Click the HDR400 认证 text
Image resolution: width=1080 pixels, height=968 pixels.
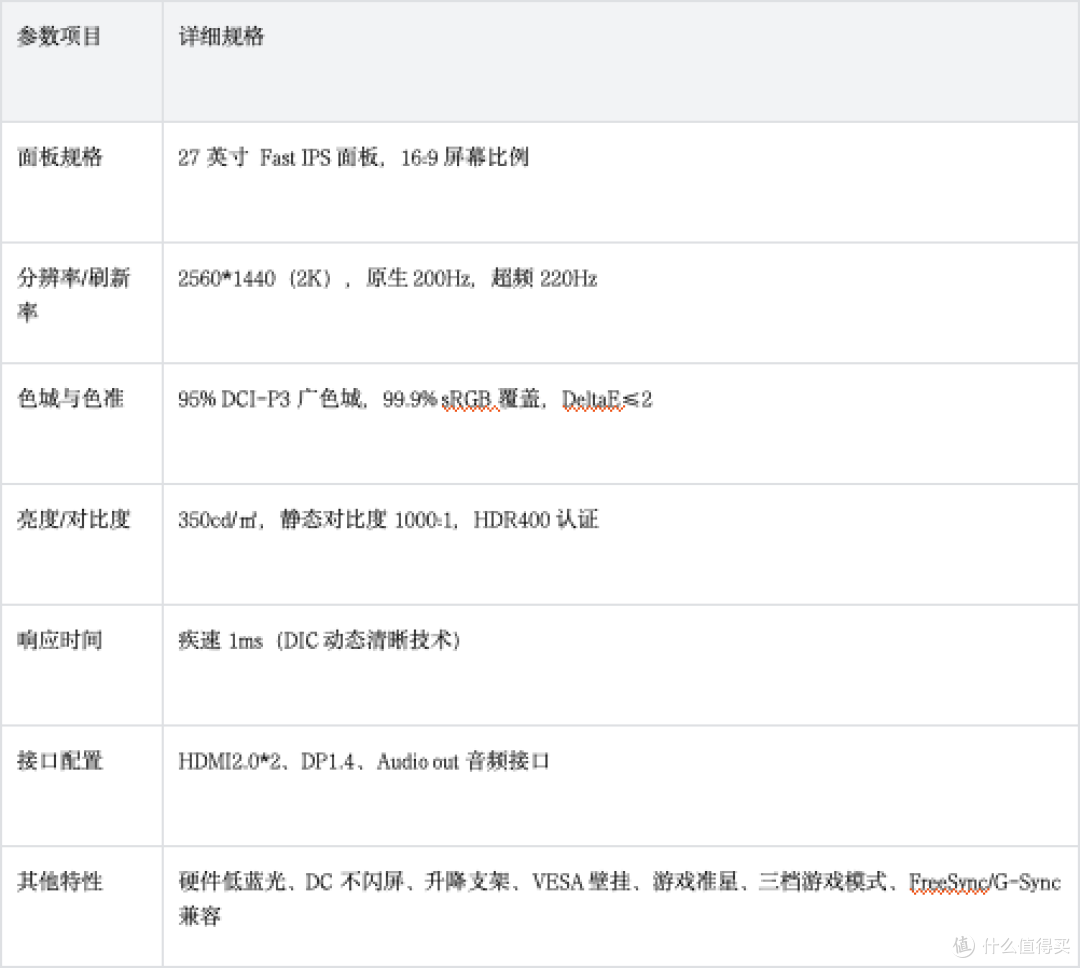click(x=536, y=519)
